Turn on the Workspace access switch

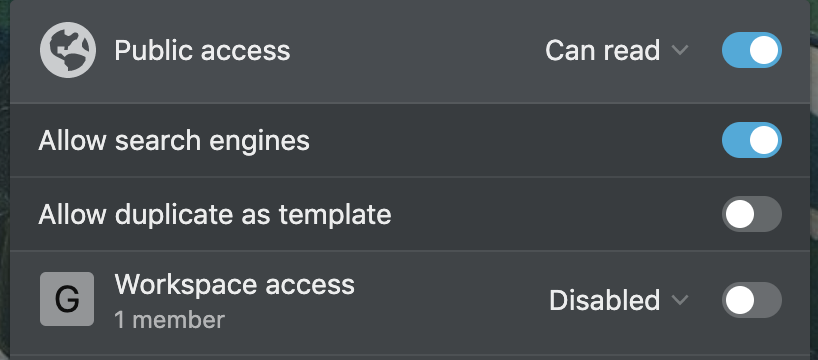(x=752, y=300)
